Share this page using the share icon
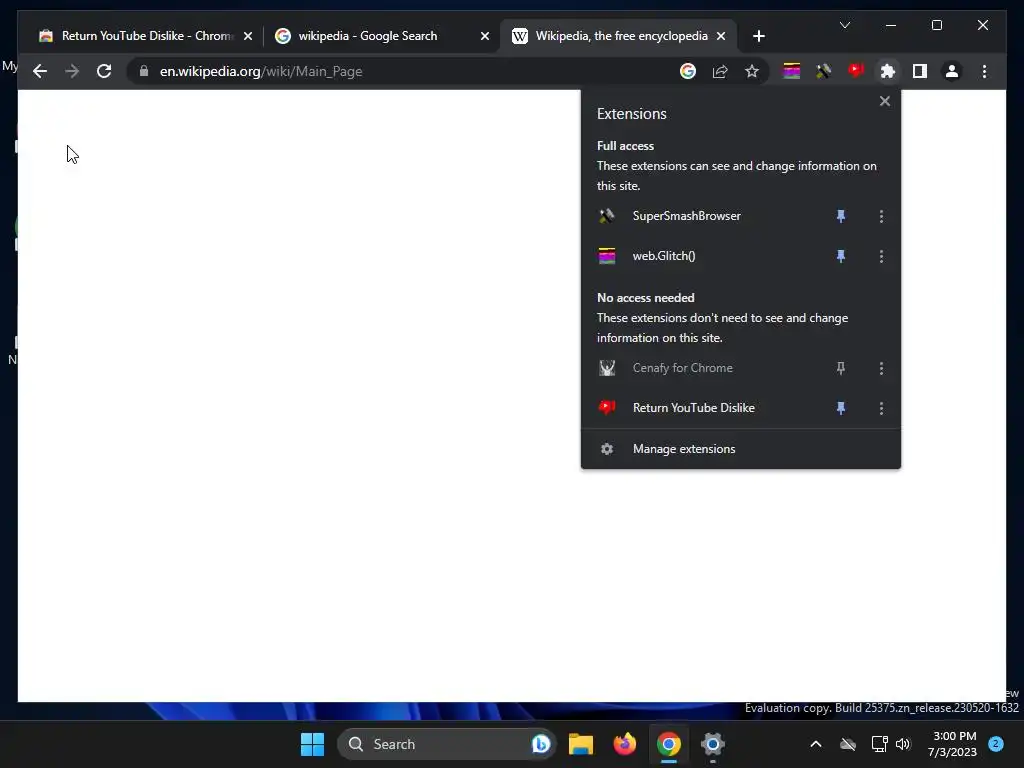 tap(720, 71)
